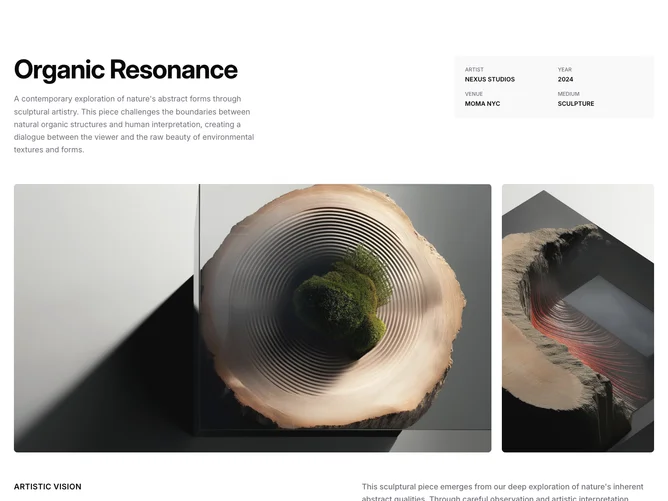Click the ARTISTIC VISION section heading
Screen dimensions: 668x501
click(x=48, y=487)
